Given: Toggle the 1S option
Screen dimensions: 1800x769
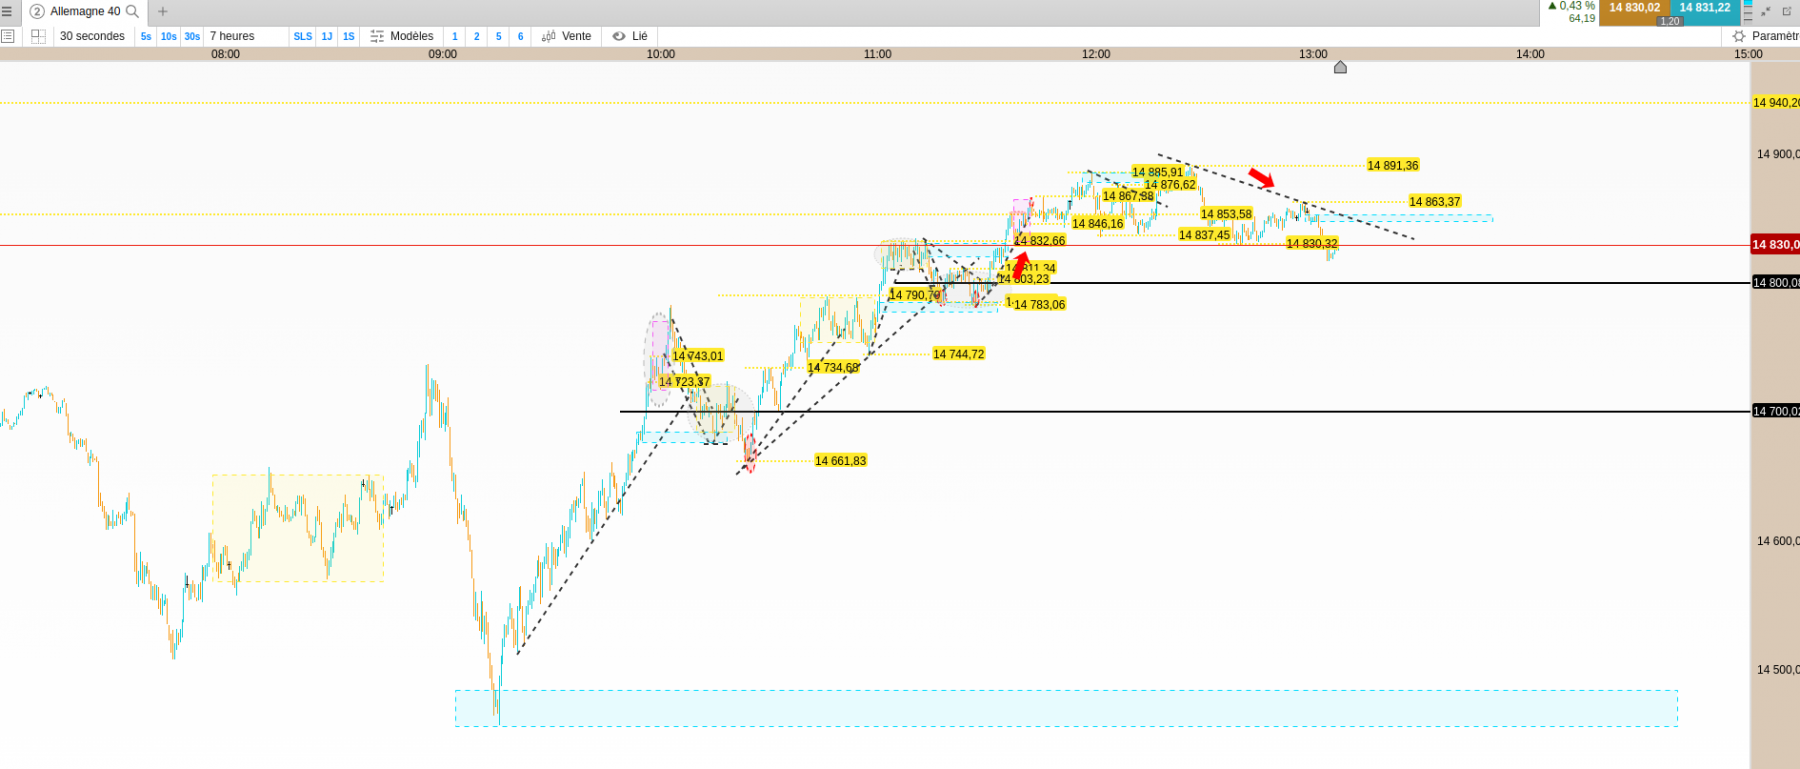Looking at the screenshot, I should 349,36.
